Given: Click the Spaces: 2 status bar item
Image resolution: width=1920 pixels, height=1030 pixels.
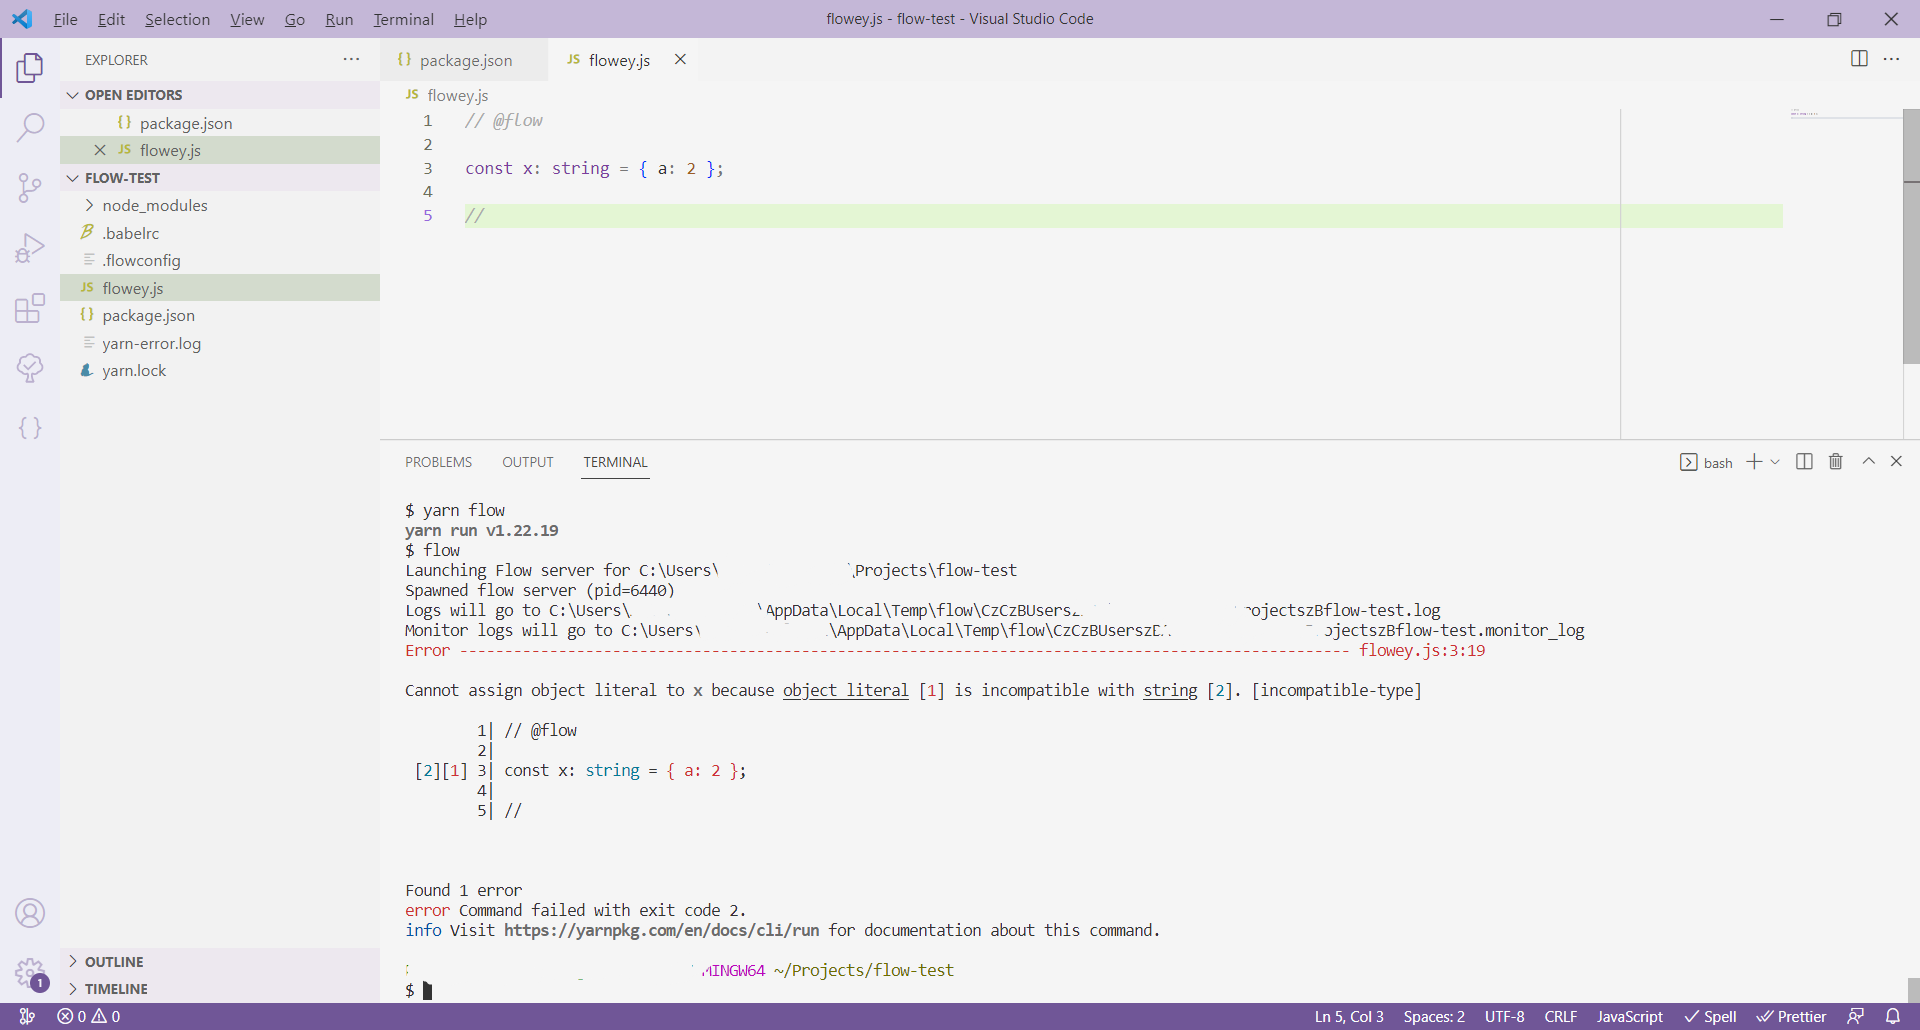Looking at the screenshot, I should (1434, 1016).
